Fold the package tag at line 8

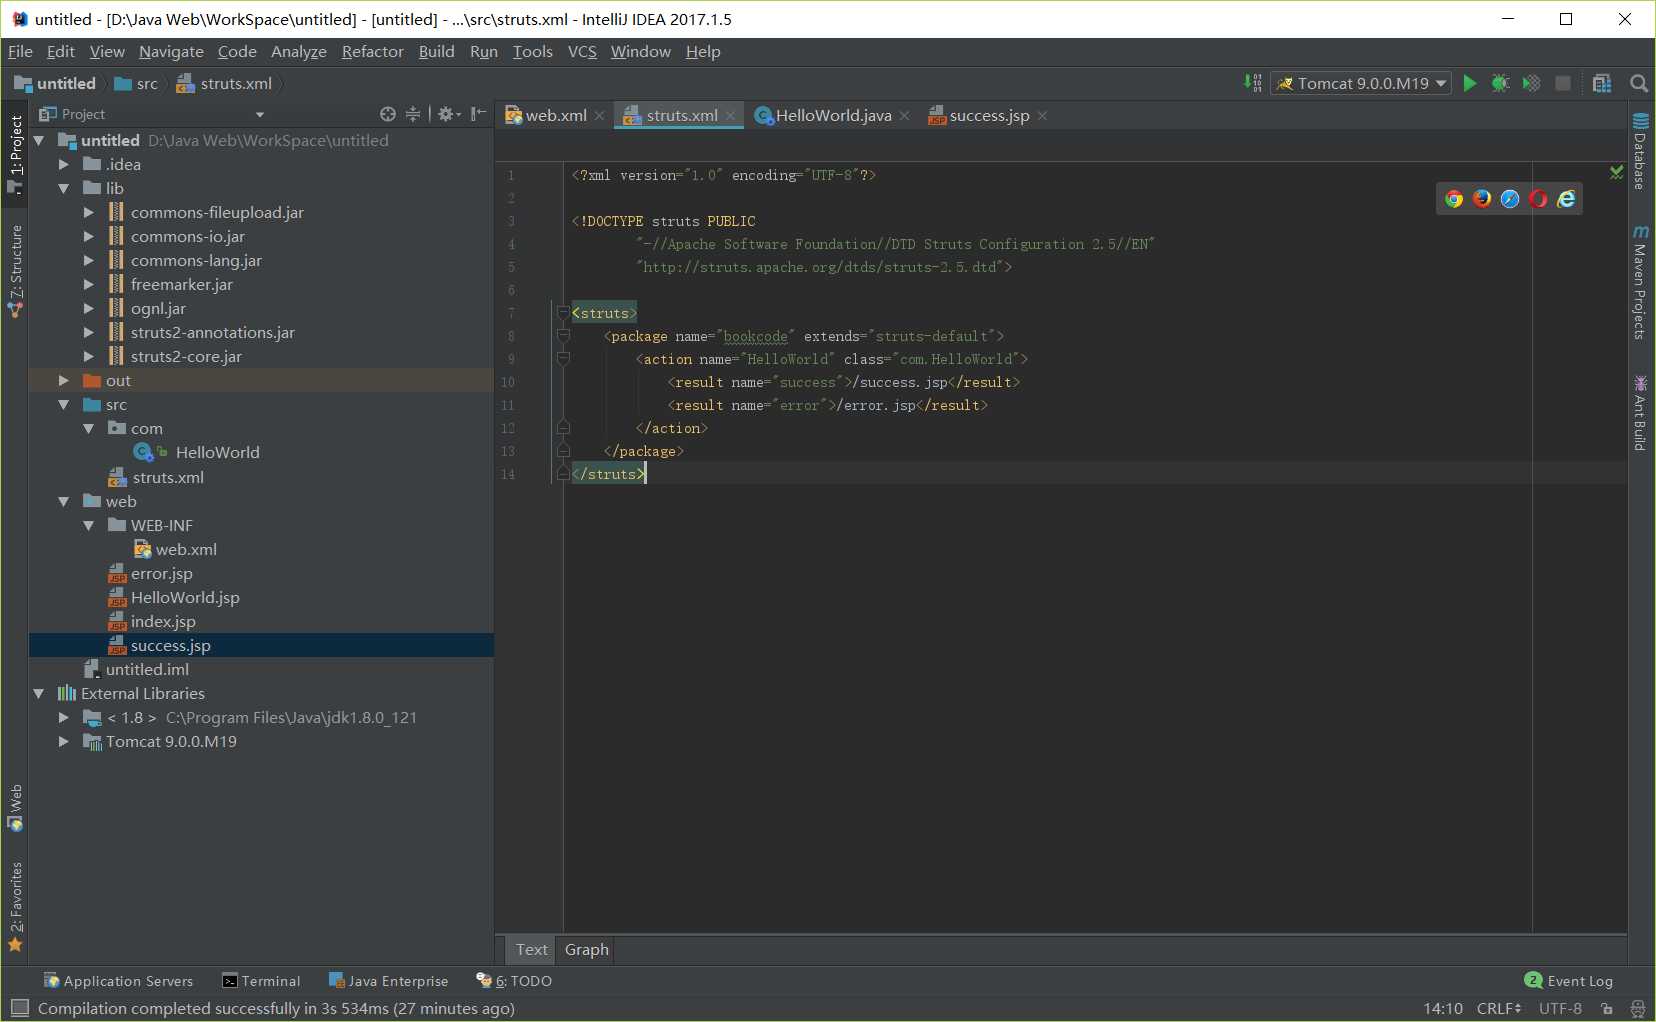tap(563, 336)
